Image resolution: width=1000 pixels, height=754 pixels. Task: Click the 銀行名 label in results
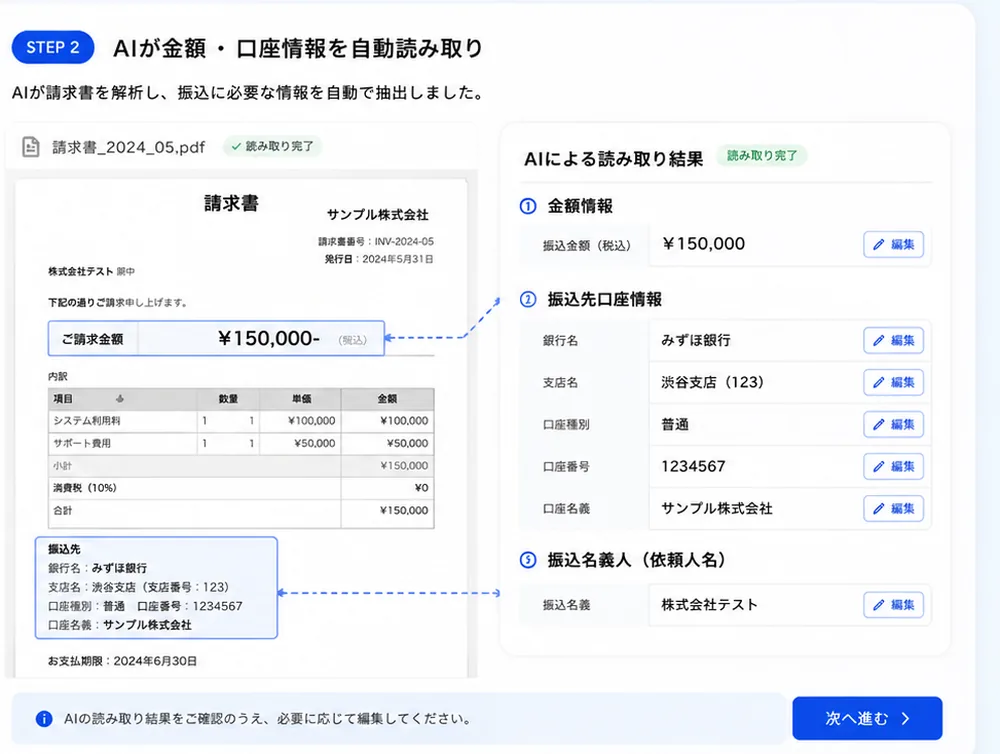tap(561, 341)
